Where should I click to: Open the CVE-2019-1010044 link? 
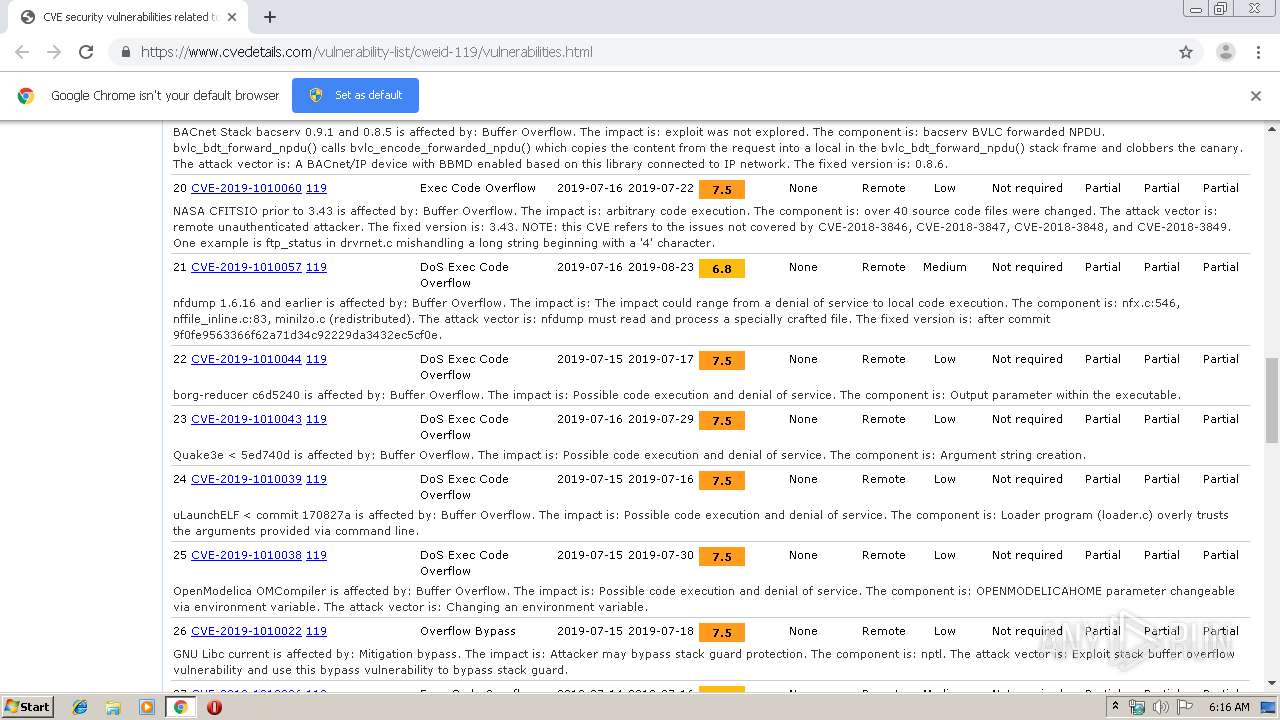click(x=246, y=359)
